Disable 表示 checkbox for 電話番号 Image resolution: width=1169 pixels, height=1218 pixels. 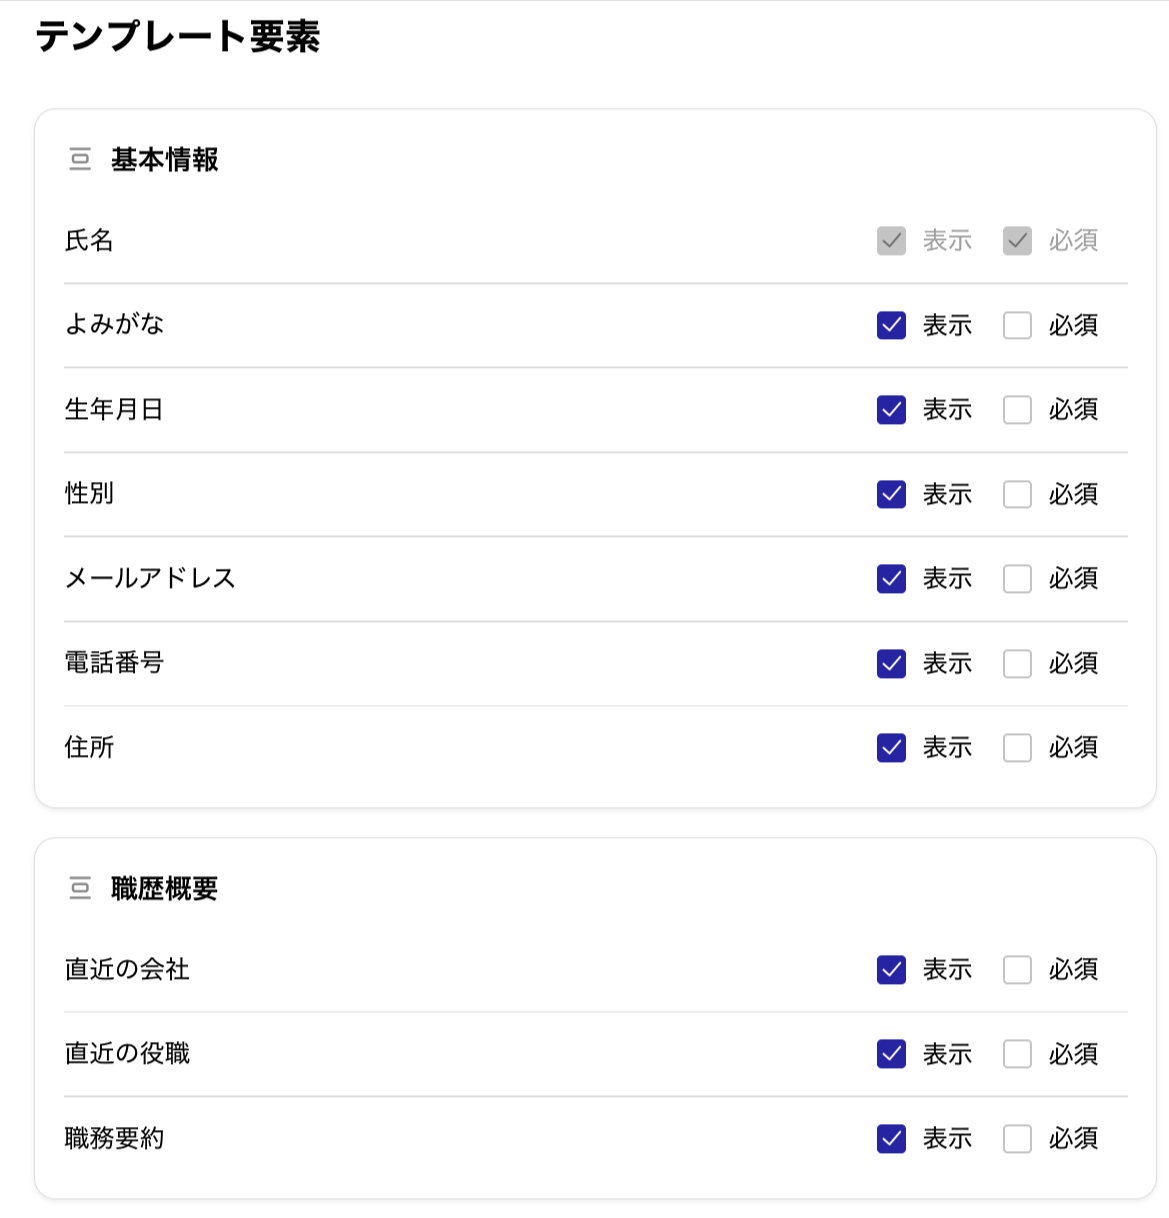891,663
